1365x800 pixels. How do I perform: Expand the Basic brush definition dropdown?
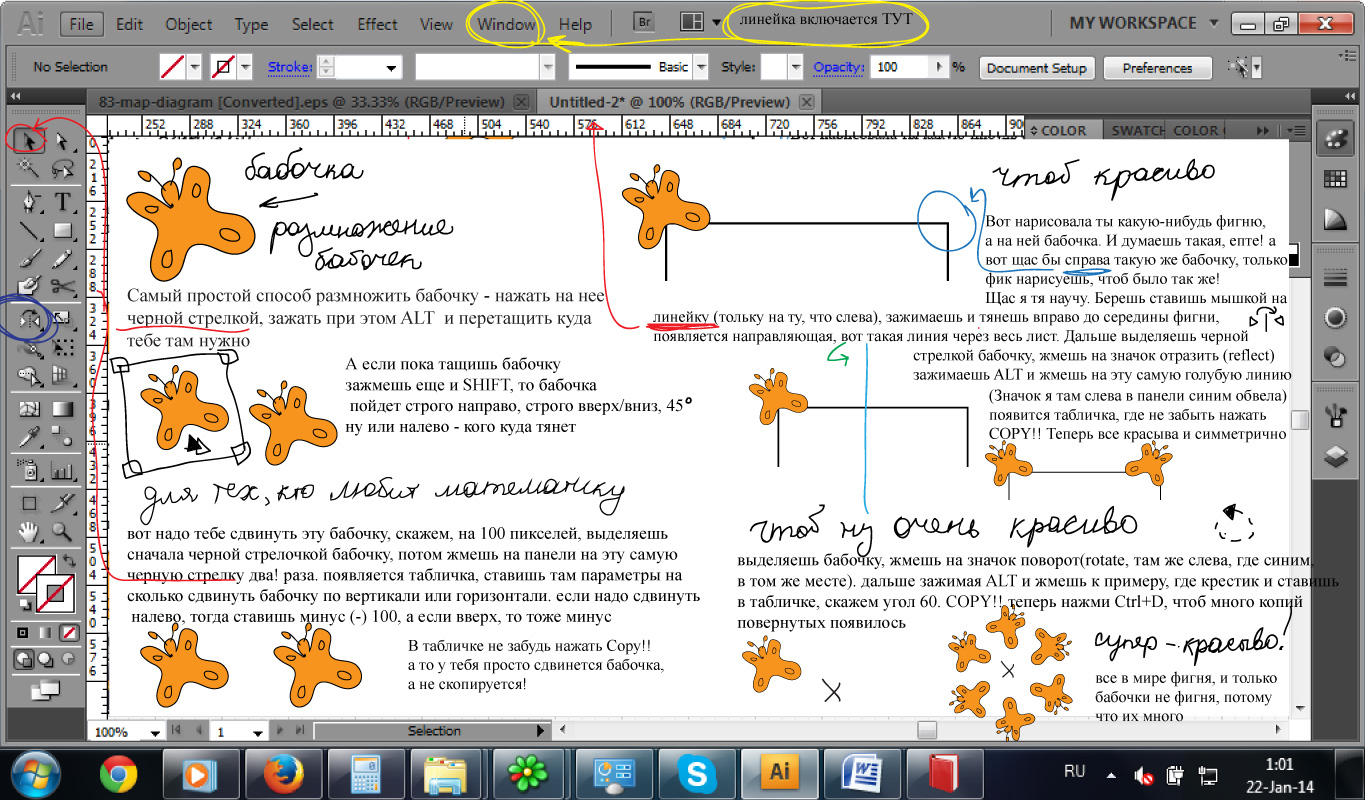point(700,67)
